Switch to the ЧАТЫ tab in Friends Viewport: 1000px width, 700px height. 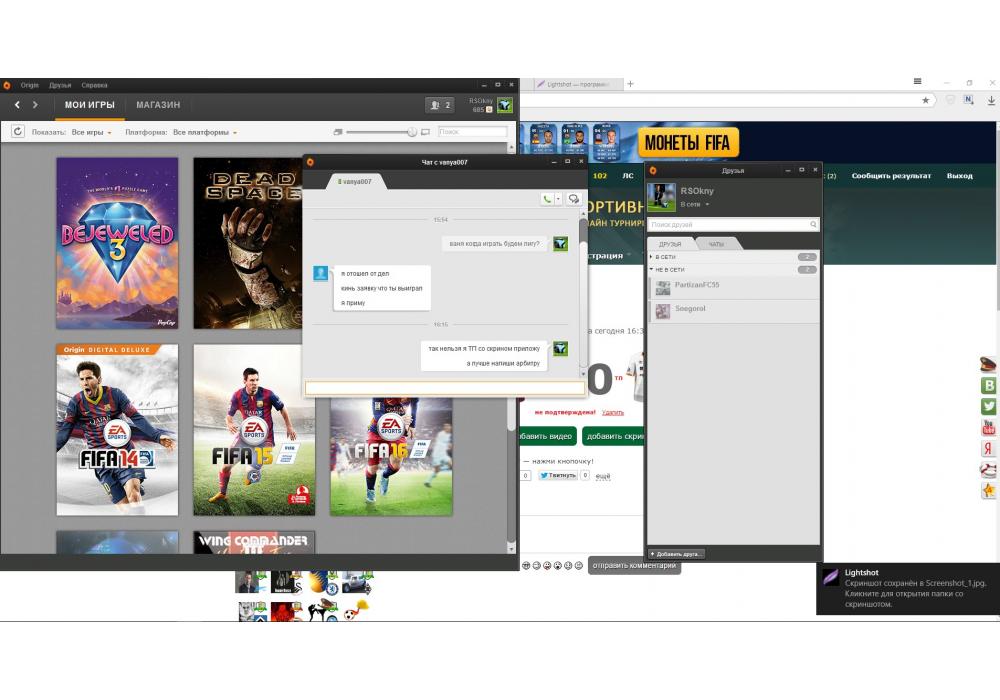pos(716,244)
